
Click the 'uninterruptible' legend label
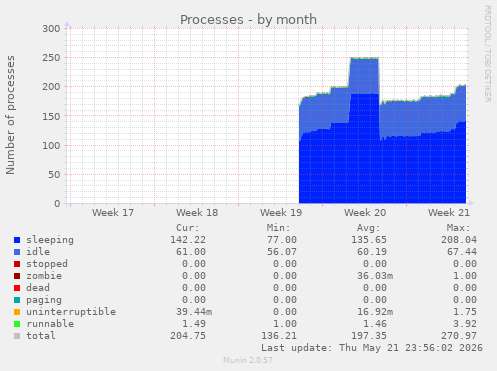click(71, 312)
